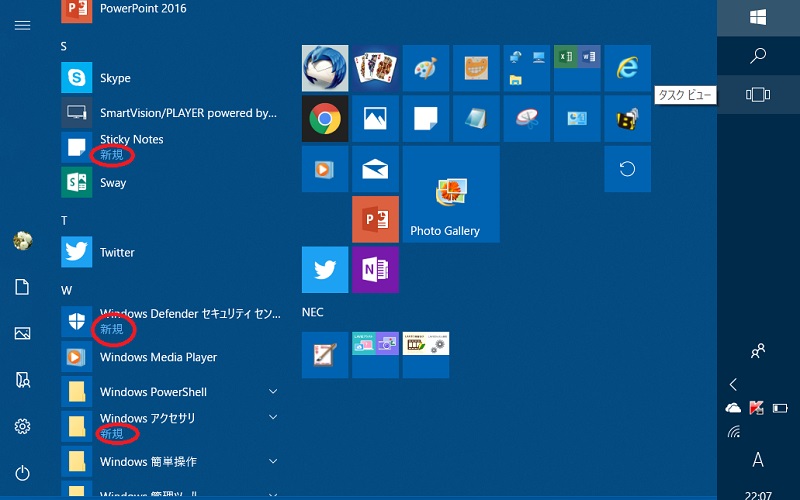Launch the Google Chrome tile

click(325, 118)
